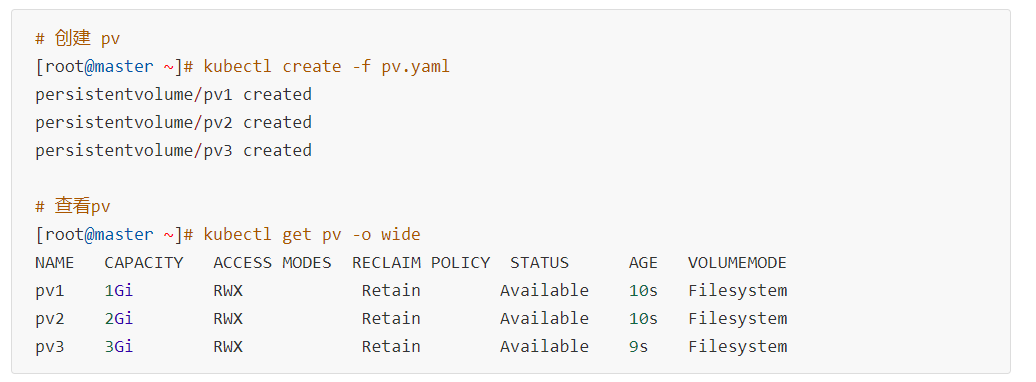
Task: Click 'persistentvolume/pv1 created' output line
Action: [173, 95]
